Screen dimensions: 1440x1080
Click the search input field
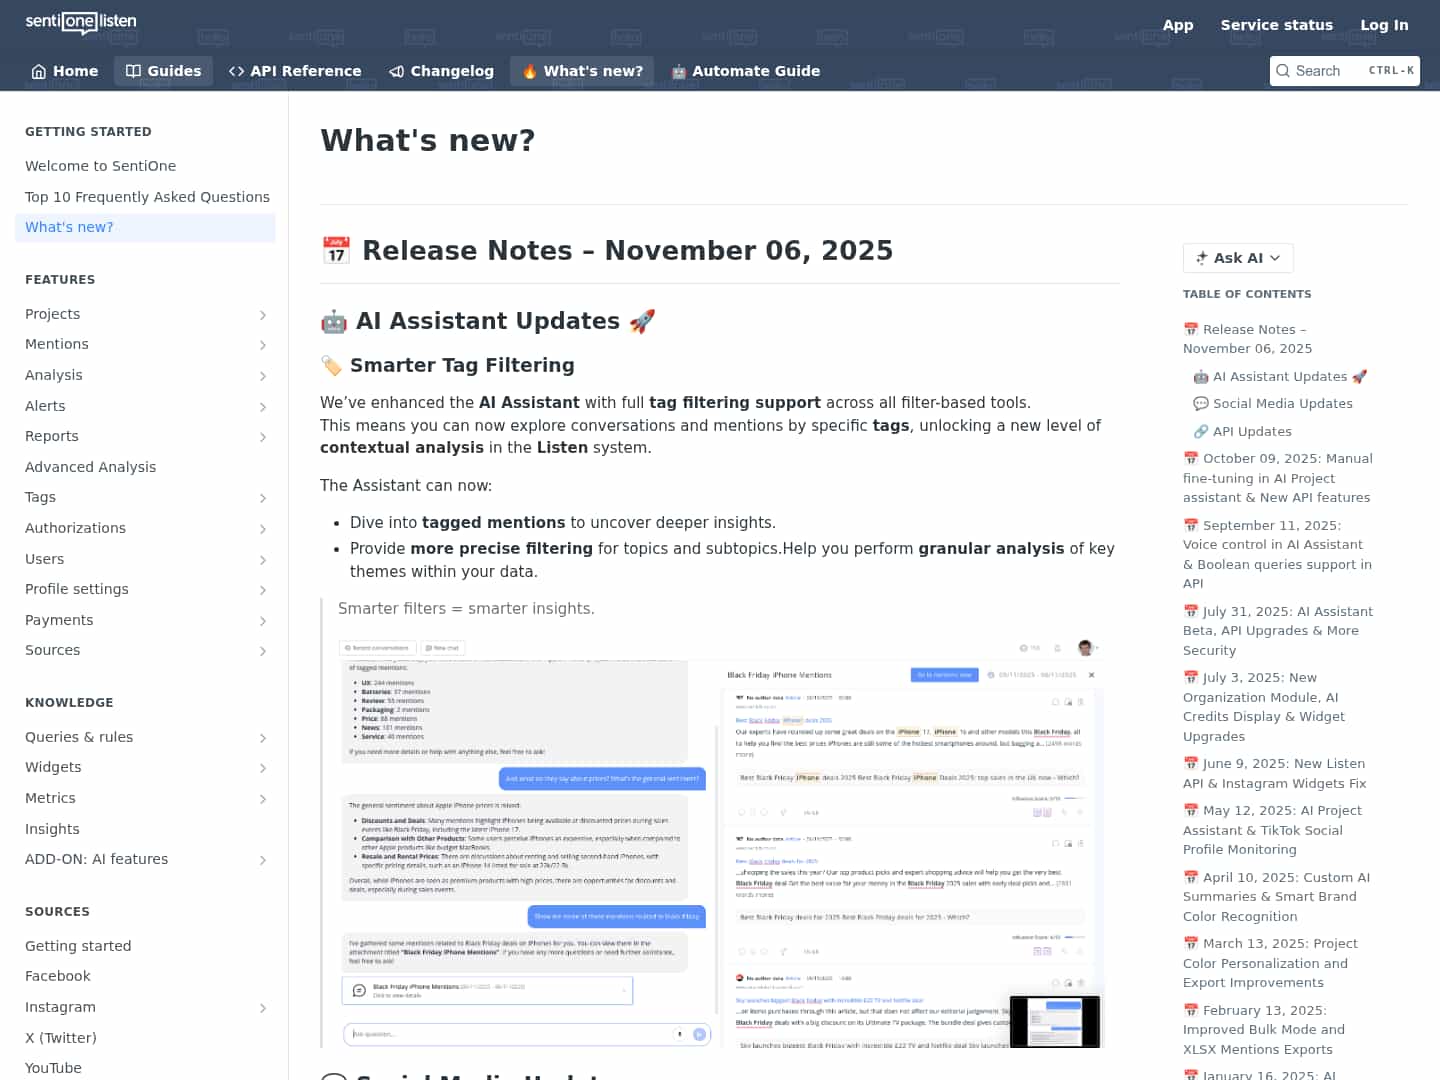coord(1340,71)
